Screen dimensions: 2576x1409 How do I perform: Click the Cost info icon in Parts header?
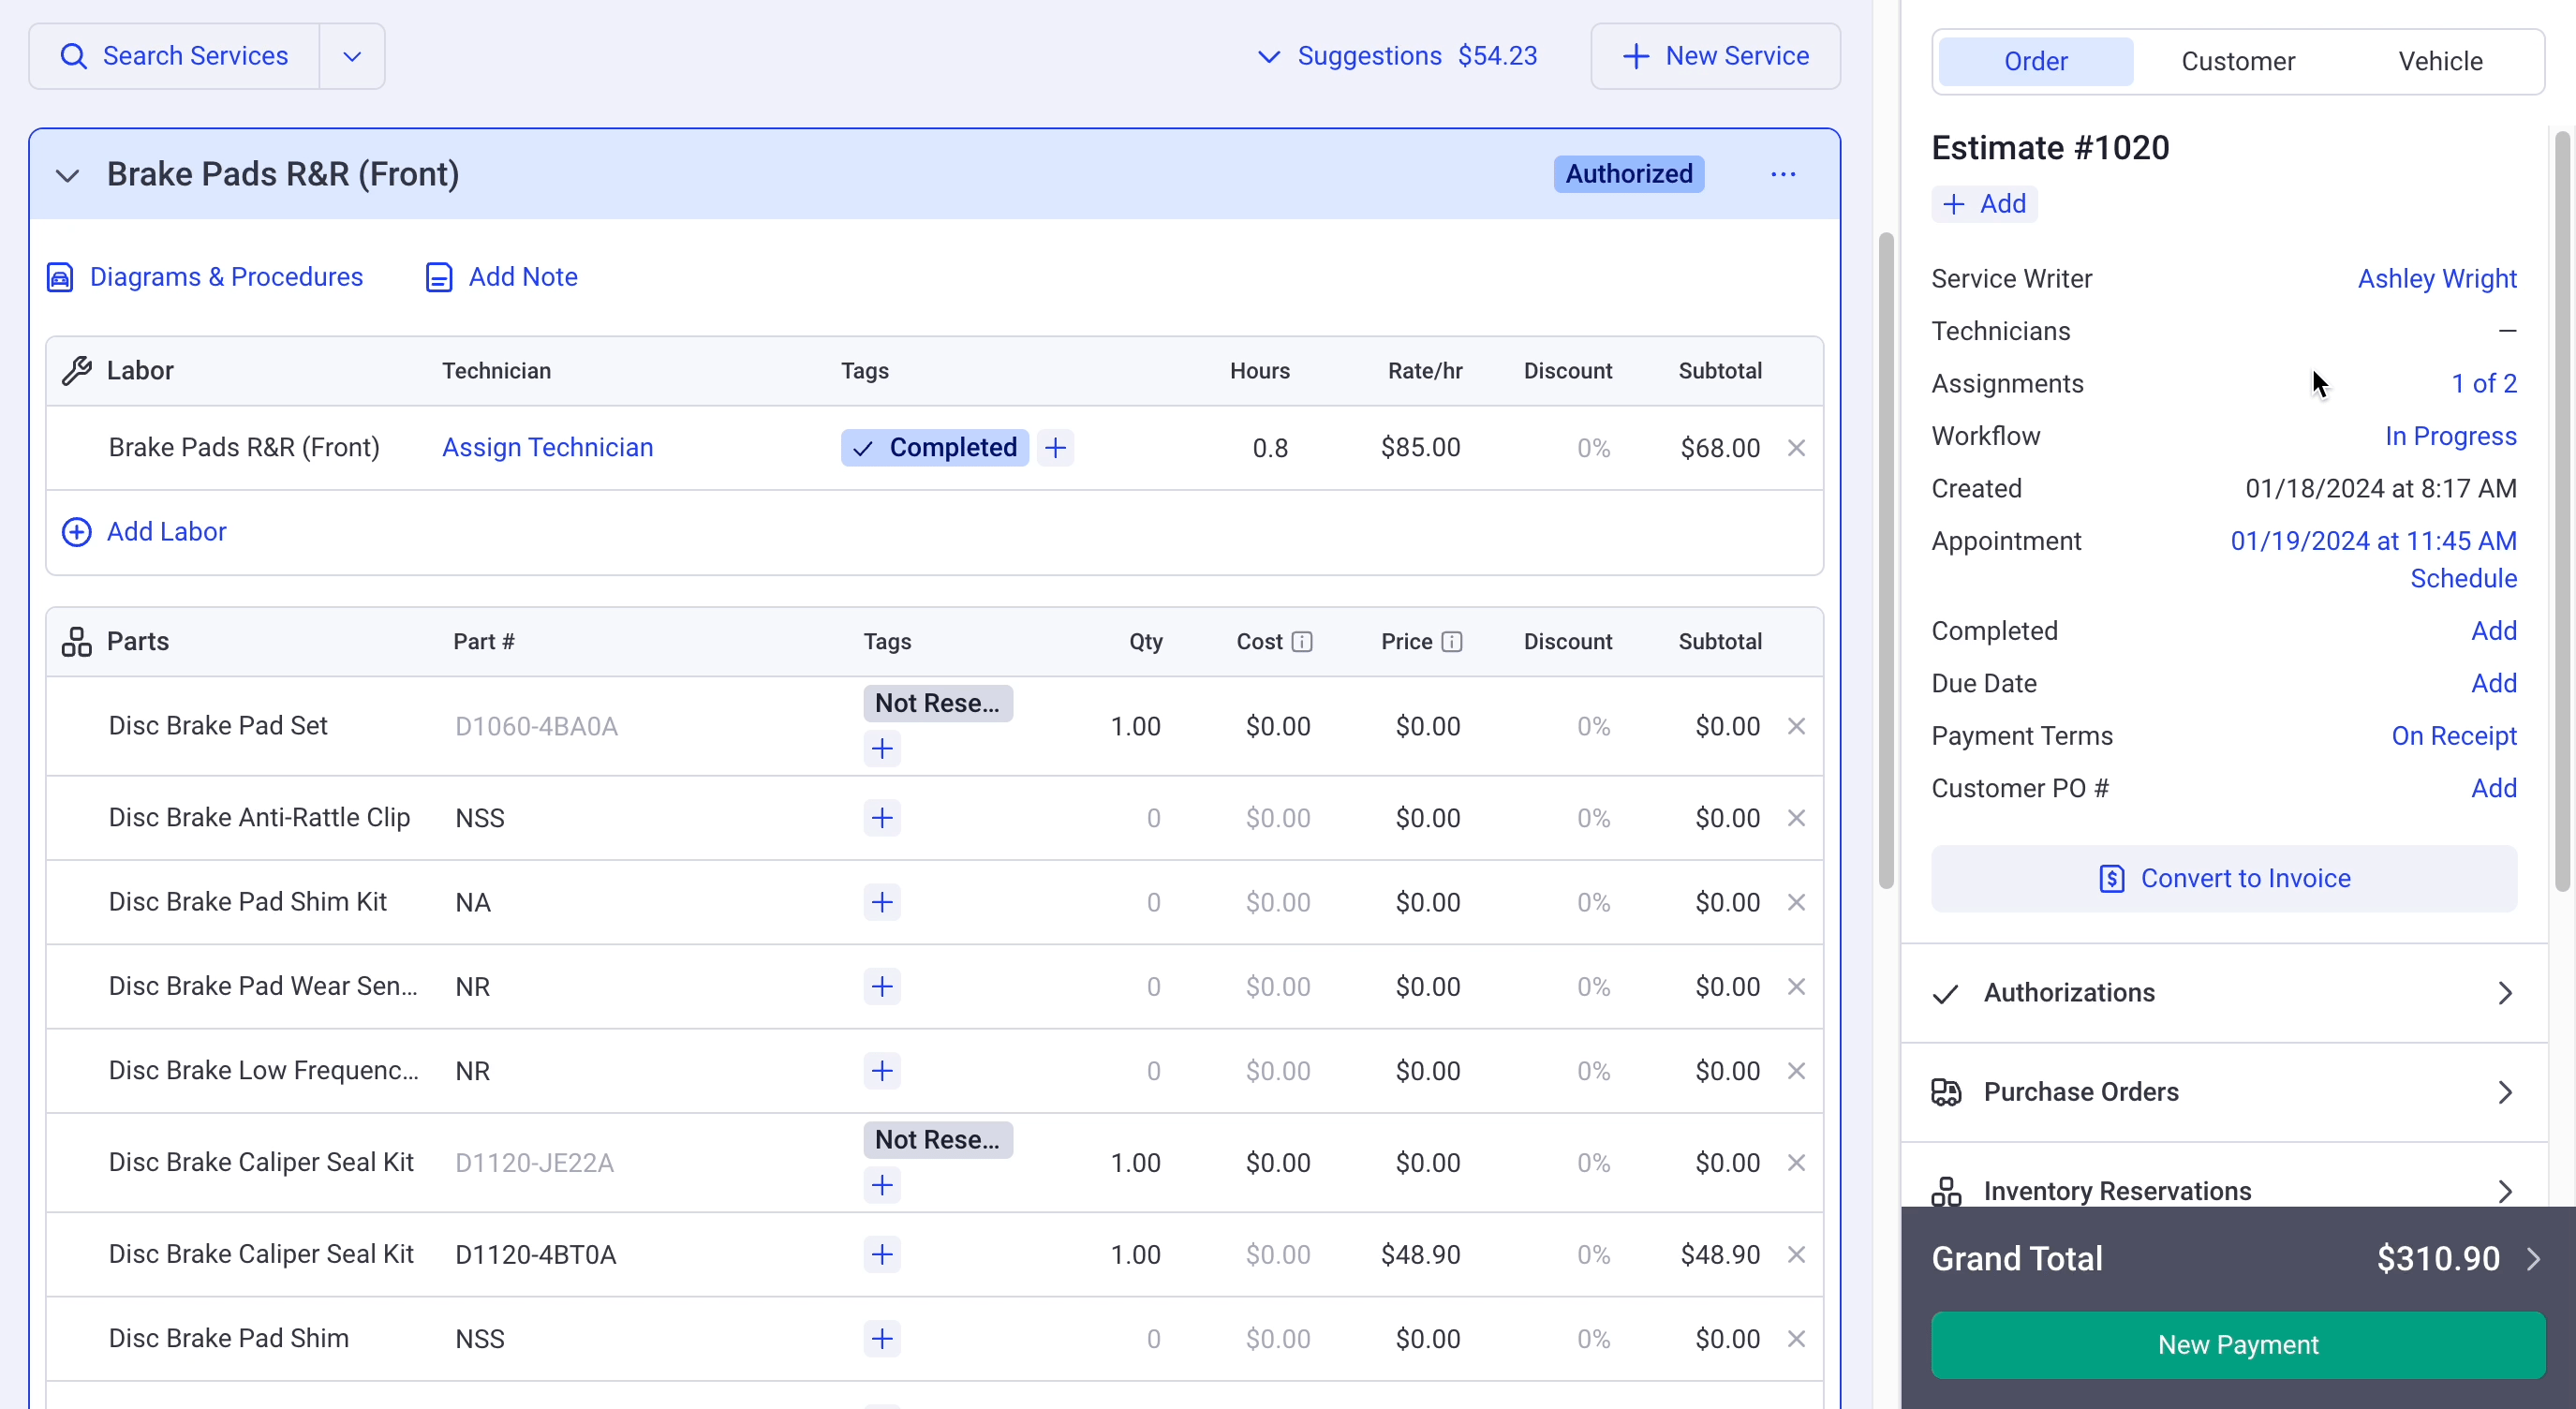pos(1303,641)
